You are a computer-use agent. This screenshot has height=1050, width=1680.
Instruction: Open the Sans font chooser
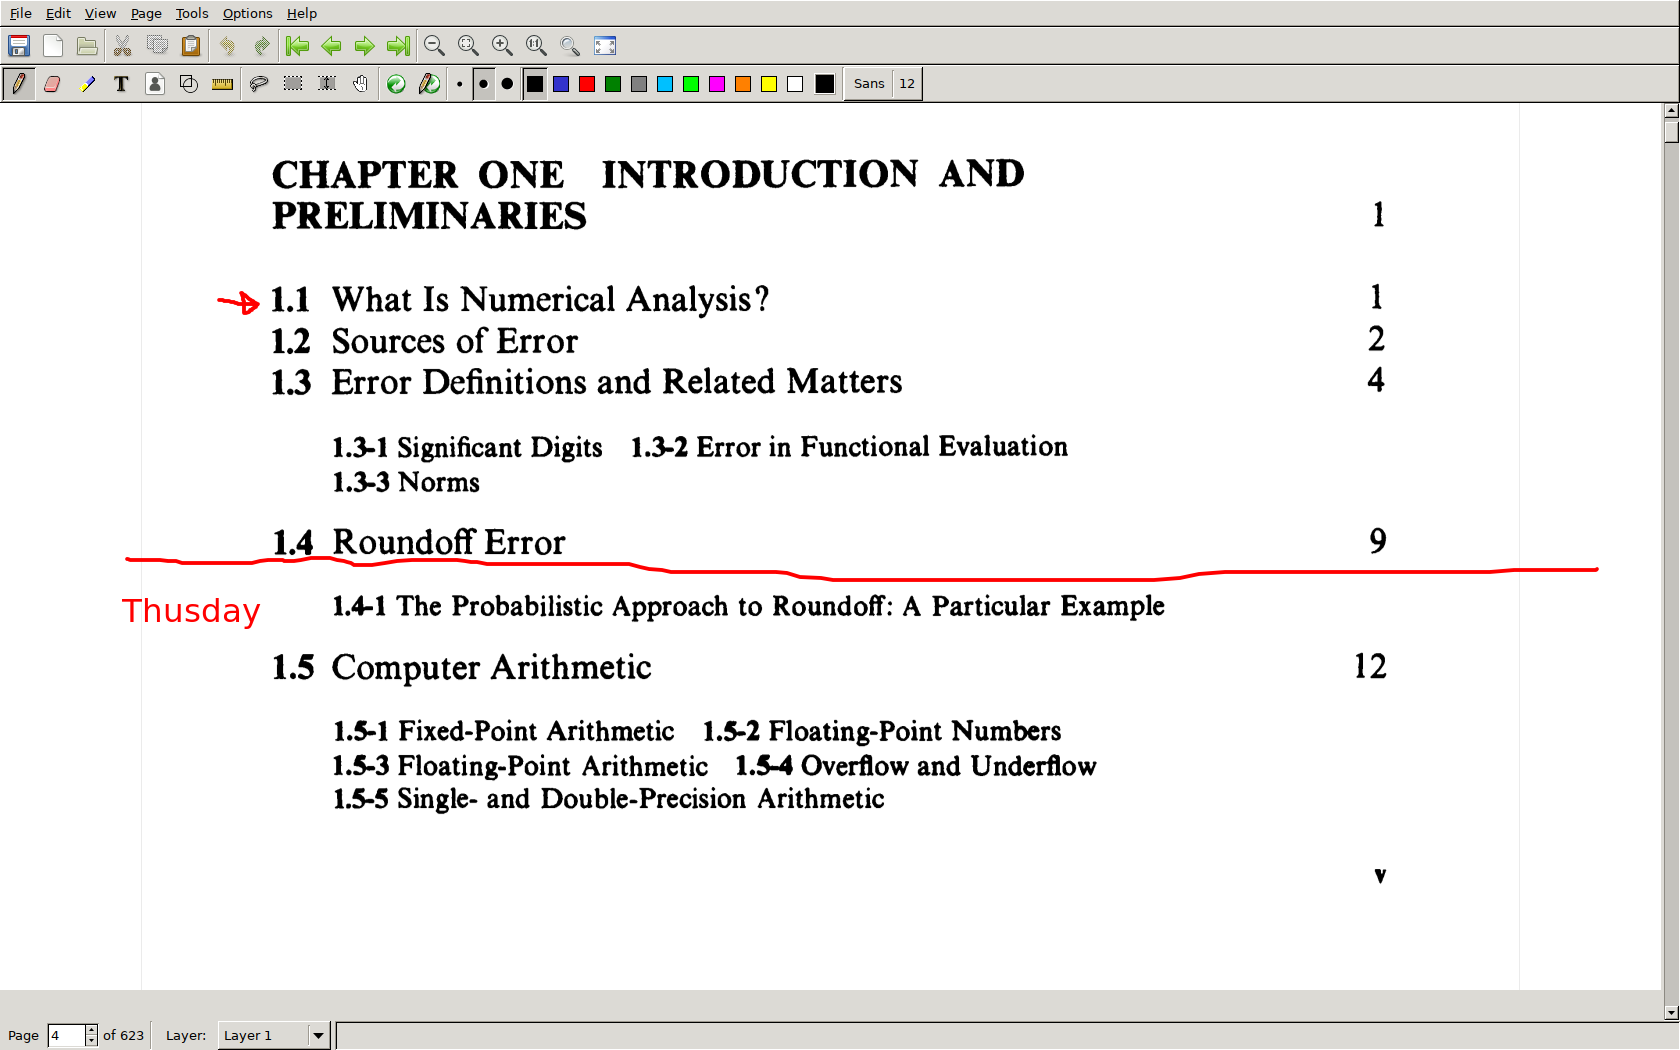[868, 84]
